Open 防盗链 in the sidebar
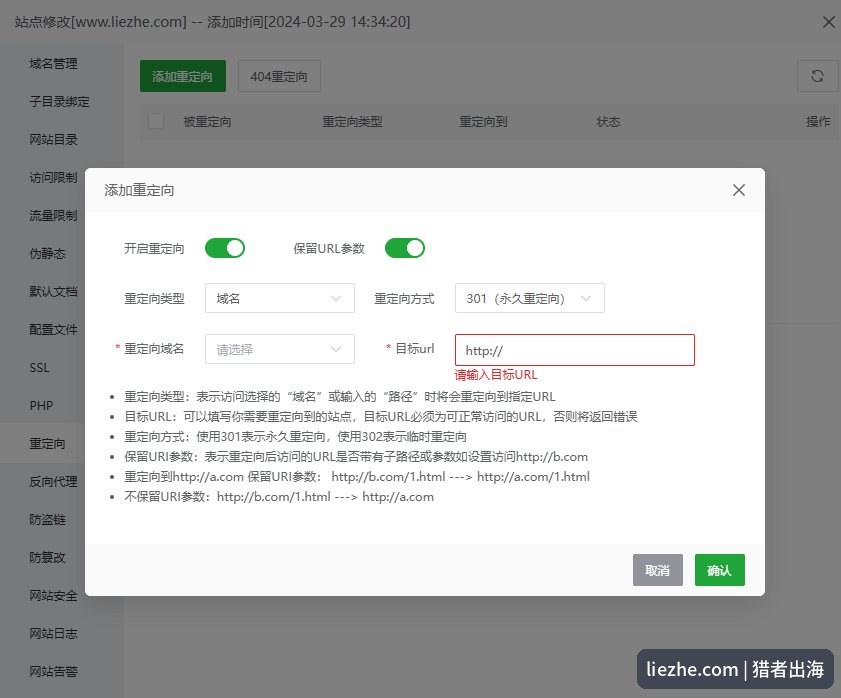 click(47, 520)
